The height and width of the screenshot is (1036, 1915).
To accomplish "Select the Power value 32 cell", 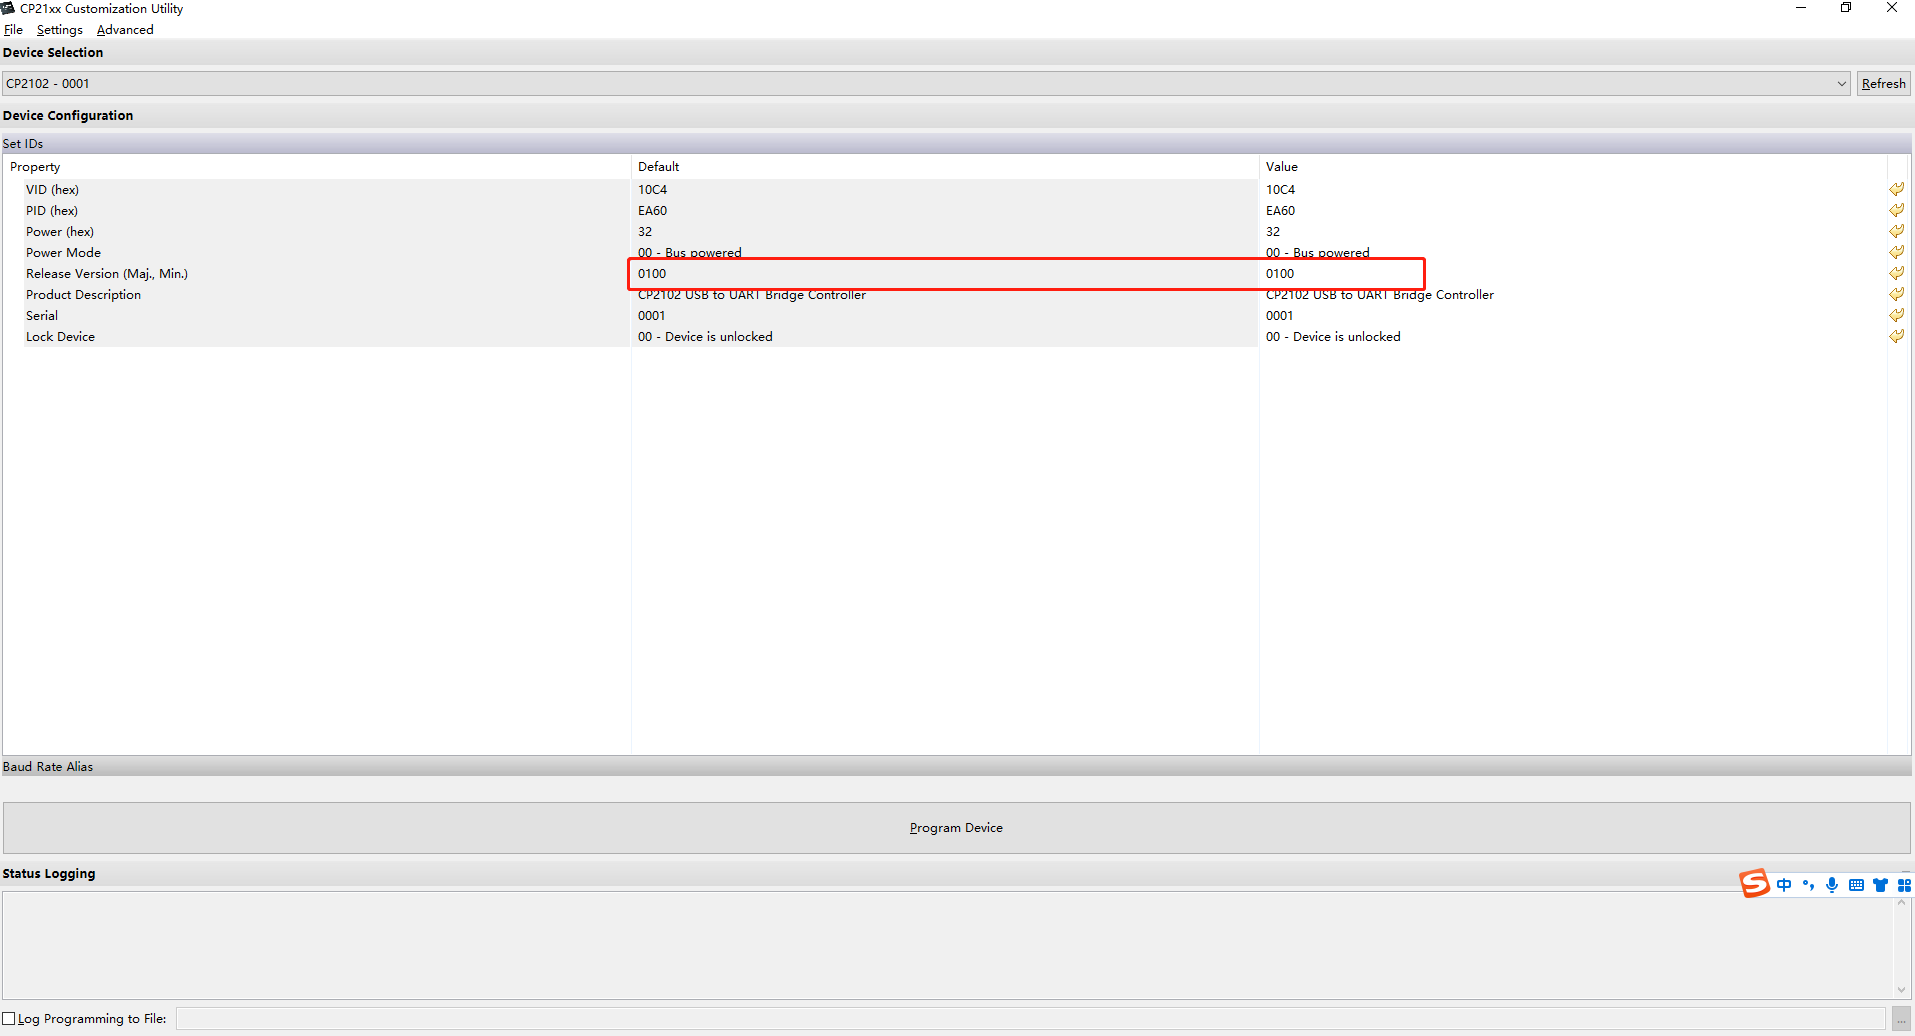I will click(x=1572, y=231).
